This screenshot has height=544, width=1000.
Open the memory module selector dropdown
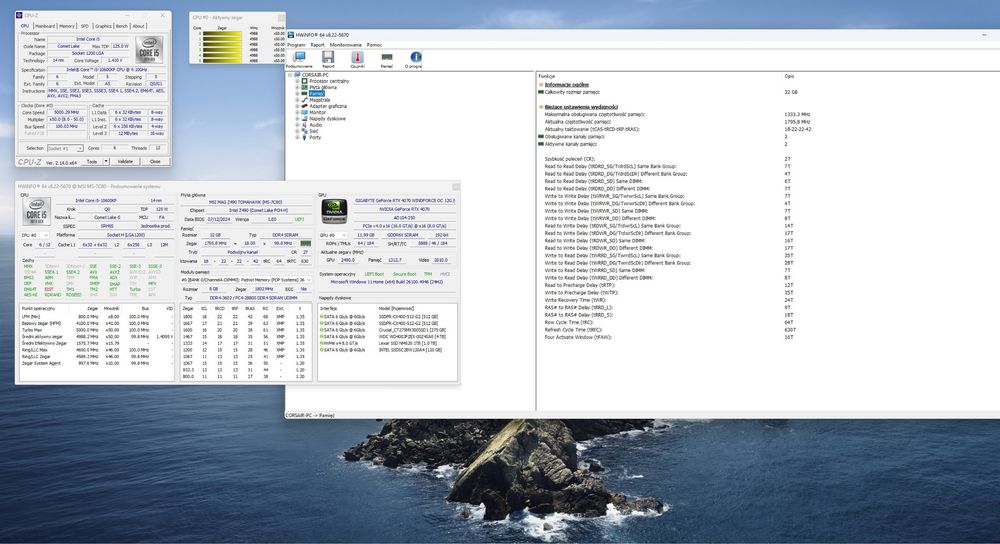tap(246, 279)
